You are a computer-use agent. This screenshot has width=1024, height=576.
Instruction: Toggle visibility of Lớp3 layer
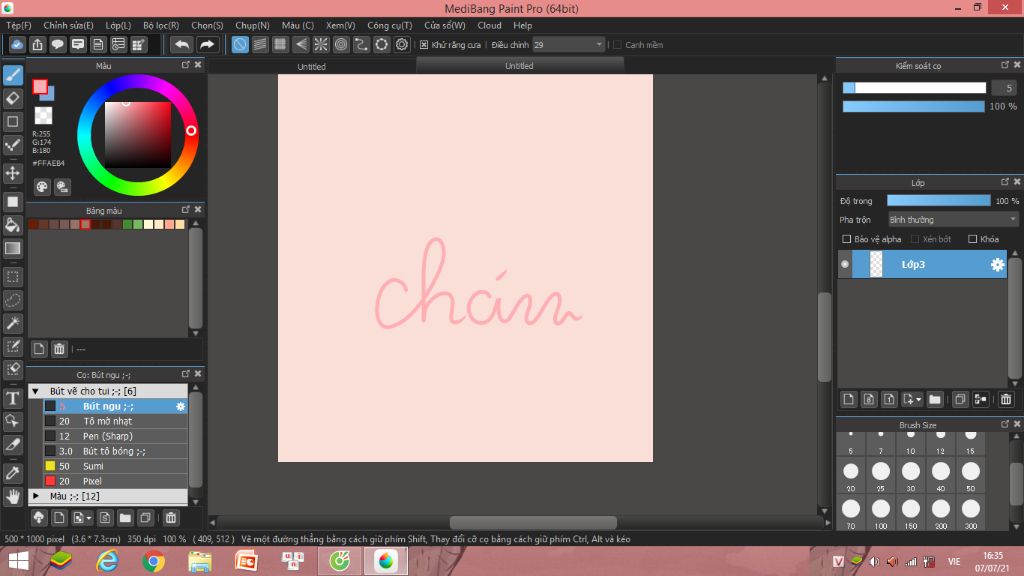pos(844,264)
